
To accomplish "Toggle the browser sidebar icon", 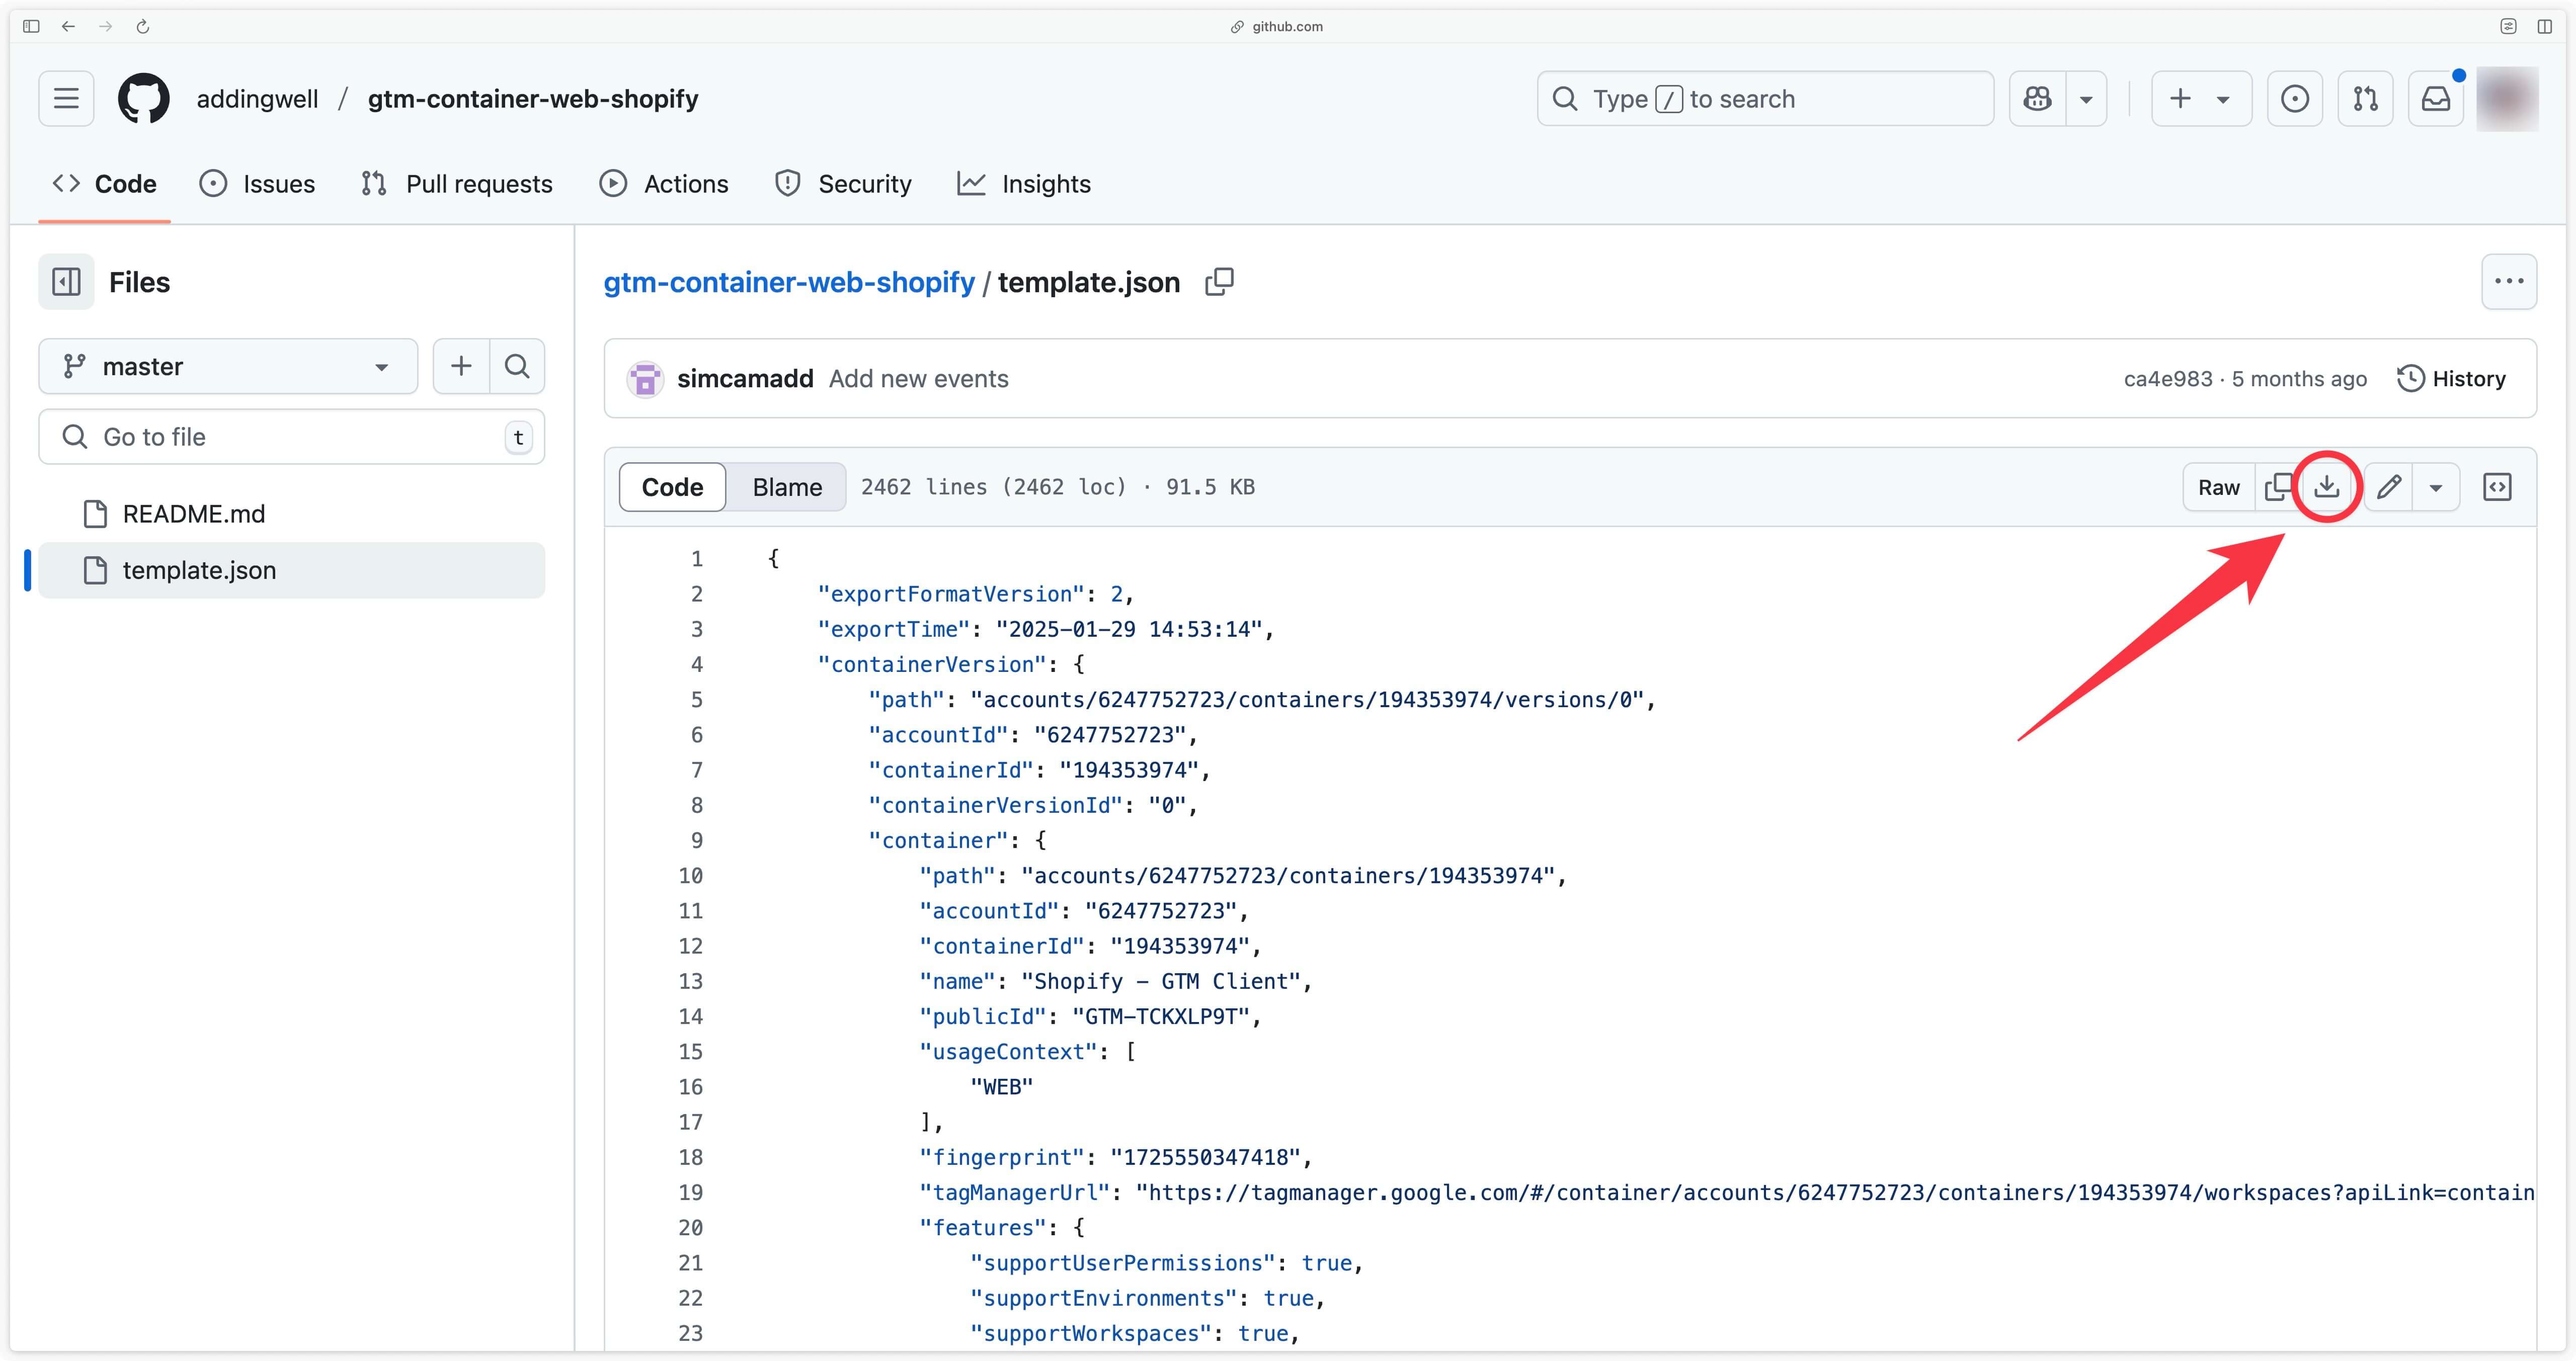I will click(31, 26).
